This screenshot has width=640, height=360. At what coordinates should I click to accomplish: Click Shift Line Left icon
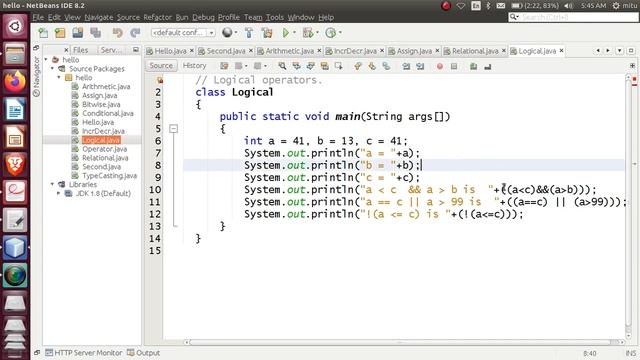coord(406,66)
